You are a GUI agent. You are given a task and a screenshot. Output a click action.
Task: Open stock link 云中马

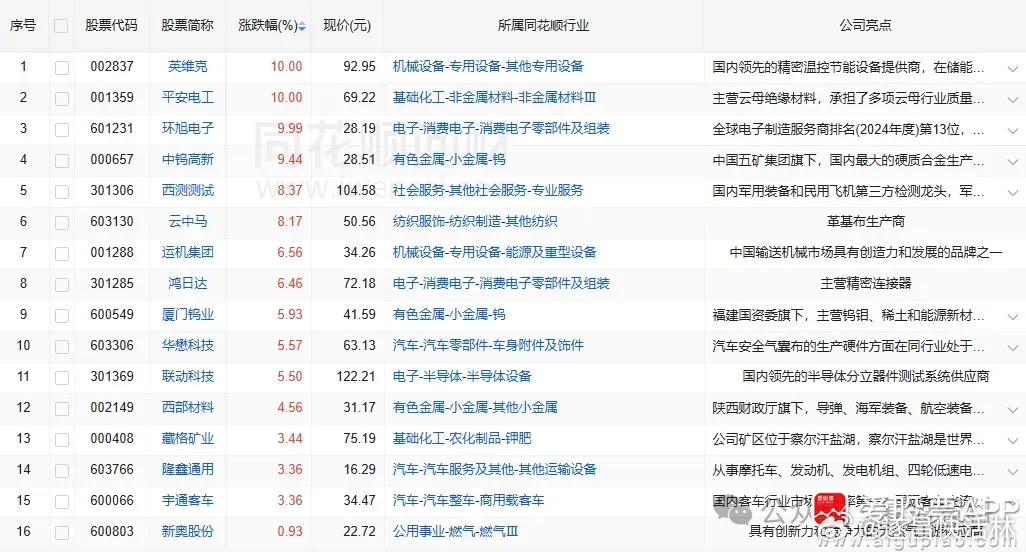188,221
